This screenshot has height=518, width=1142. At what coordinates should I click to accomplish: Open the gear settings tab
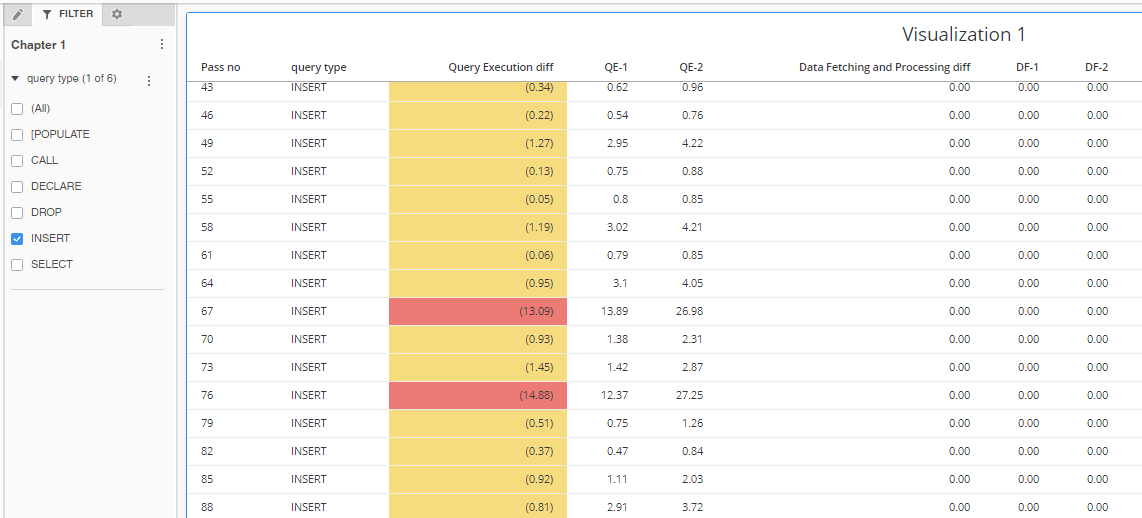[x=117, y=14]
